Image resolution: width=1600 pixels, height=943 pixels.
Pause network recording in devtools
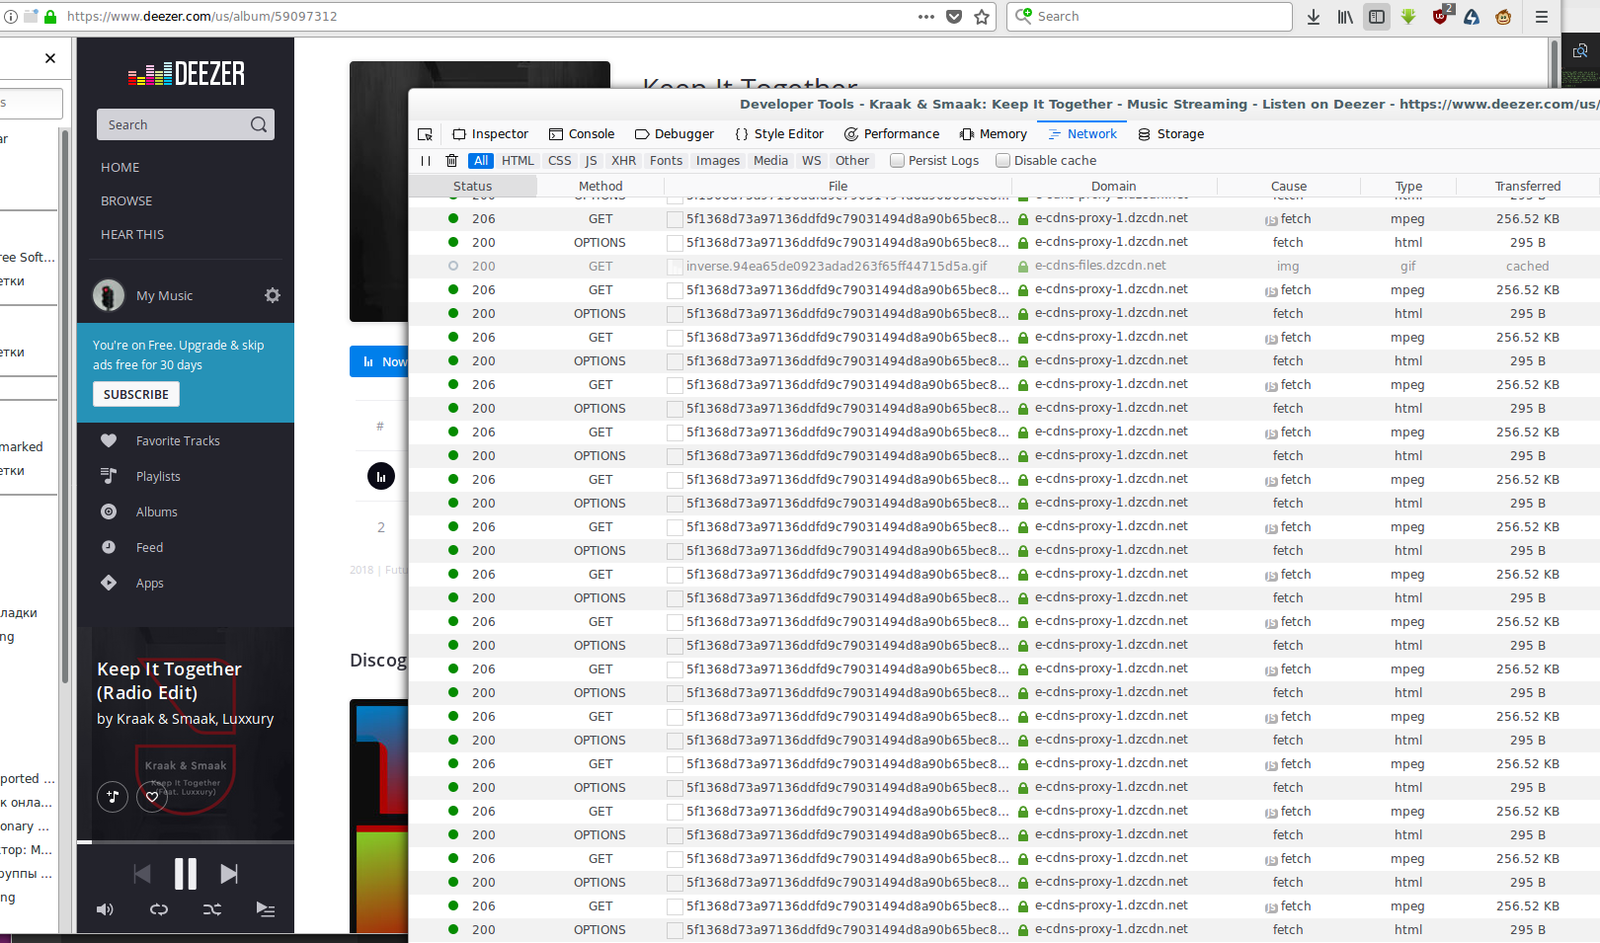coord(426,161)
